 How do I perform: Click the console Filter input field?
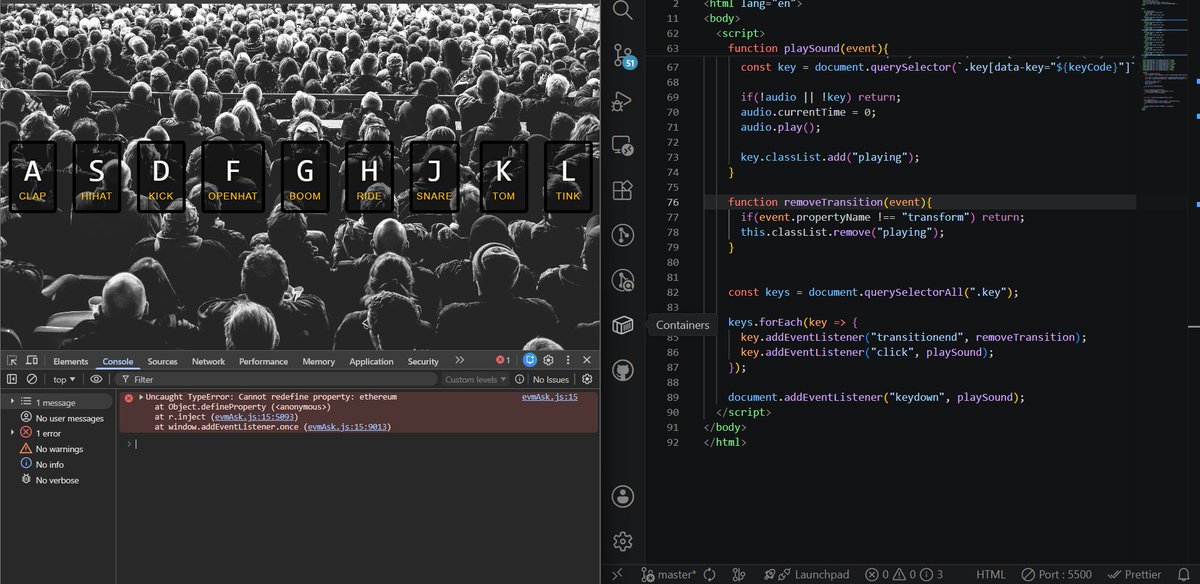pyautogui.click(x=275, y=380)
